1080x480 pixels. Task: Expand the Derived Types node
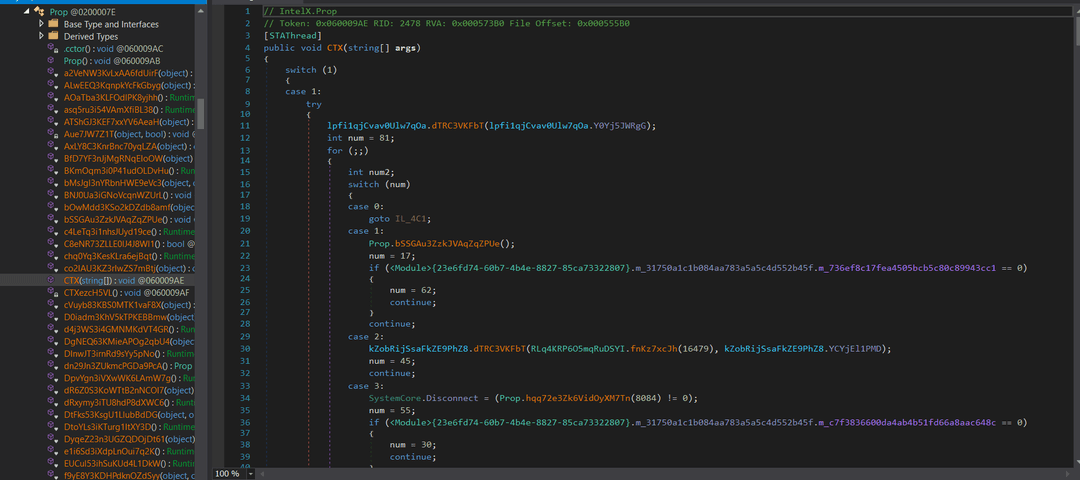(x=41, y=36)
